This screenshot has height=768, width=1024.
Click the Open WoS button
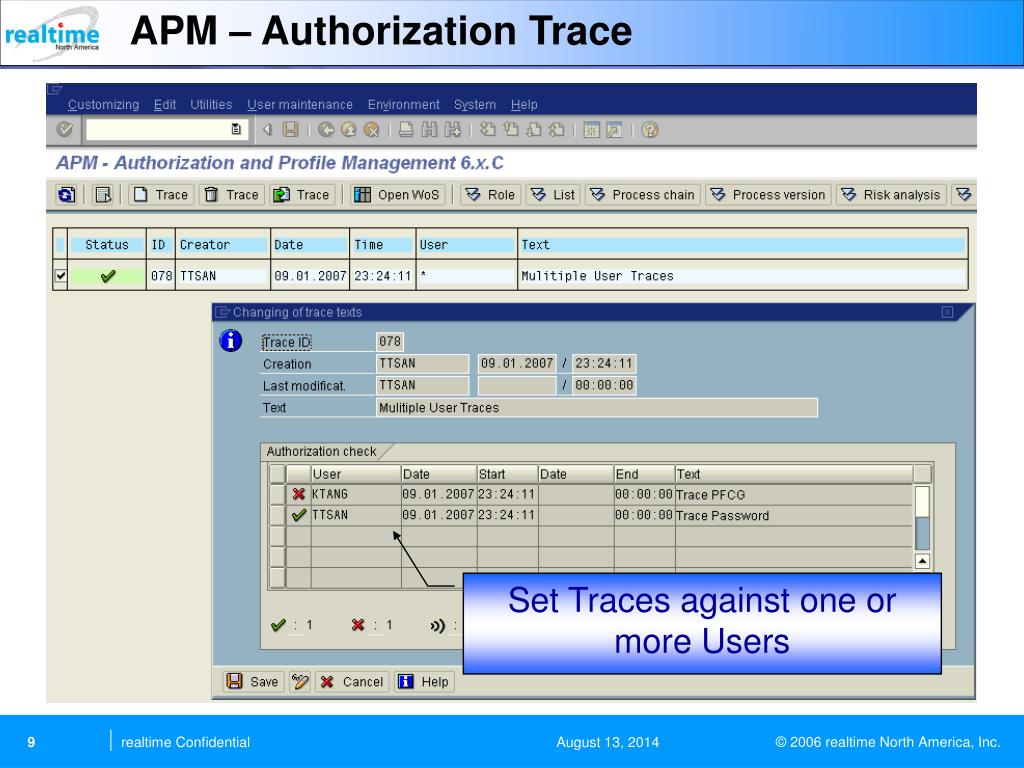pos(398,195)
